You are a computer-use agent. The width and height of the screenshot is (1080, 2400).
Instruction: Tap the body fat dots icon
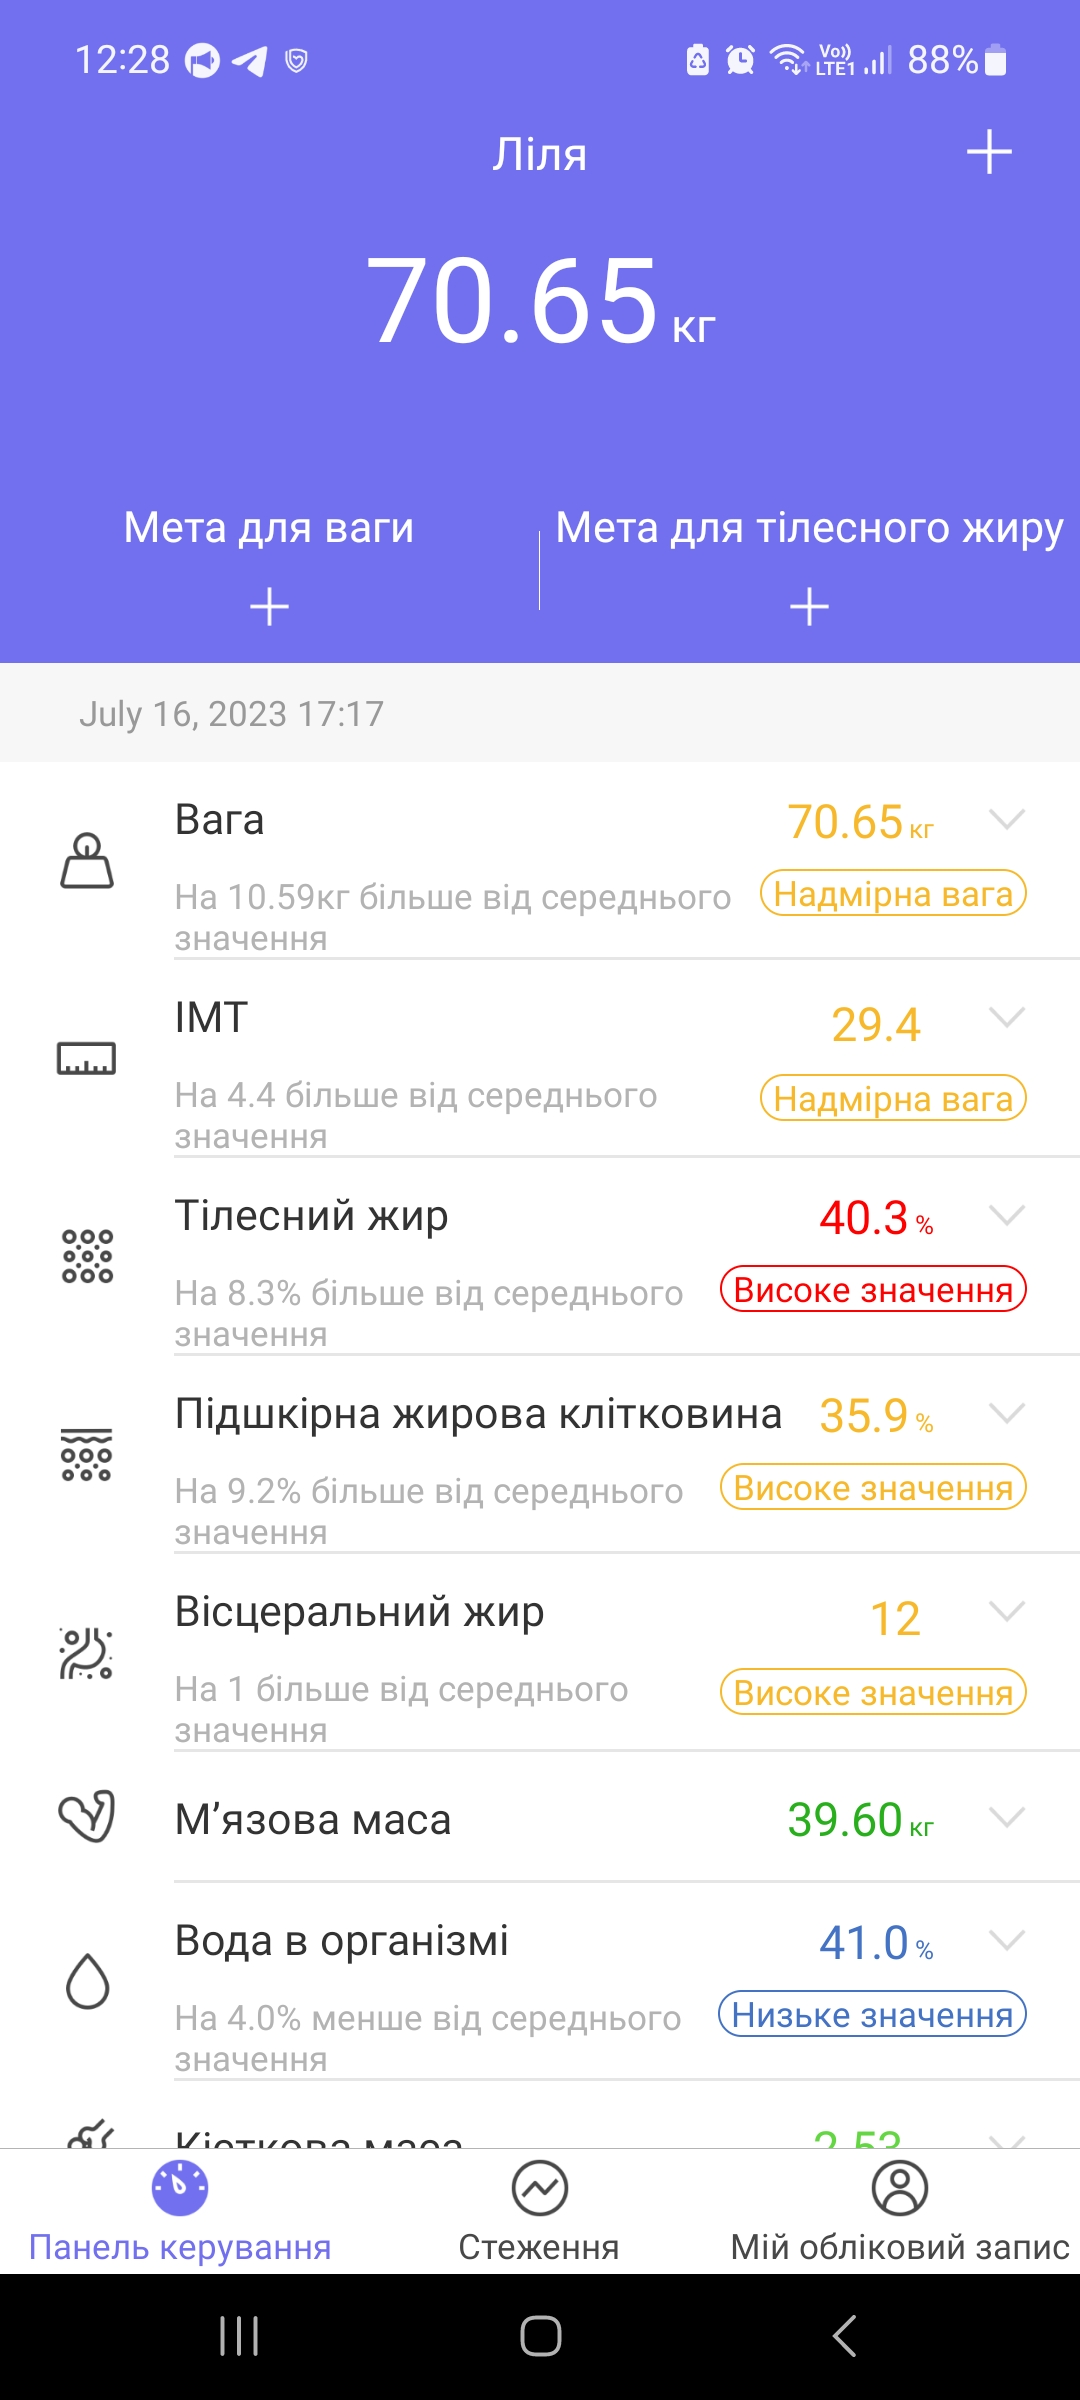click(87, 1256)
